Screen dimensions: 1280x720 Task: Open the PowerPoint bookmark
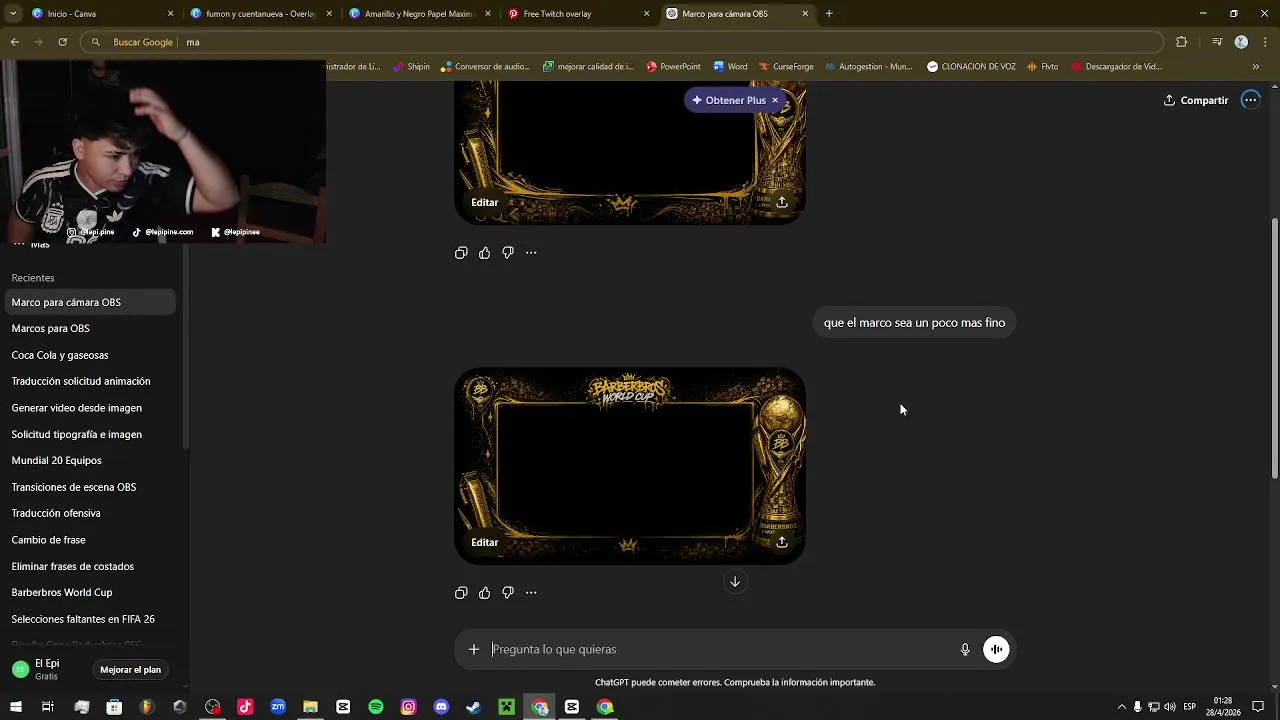[x=673, y=67]
